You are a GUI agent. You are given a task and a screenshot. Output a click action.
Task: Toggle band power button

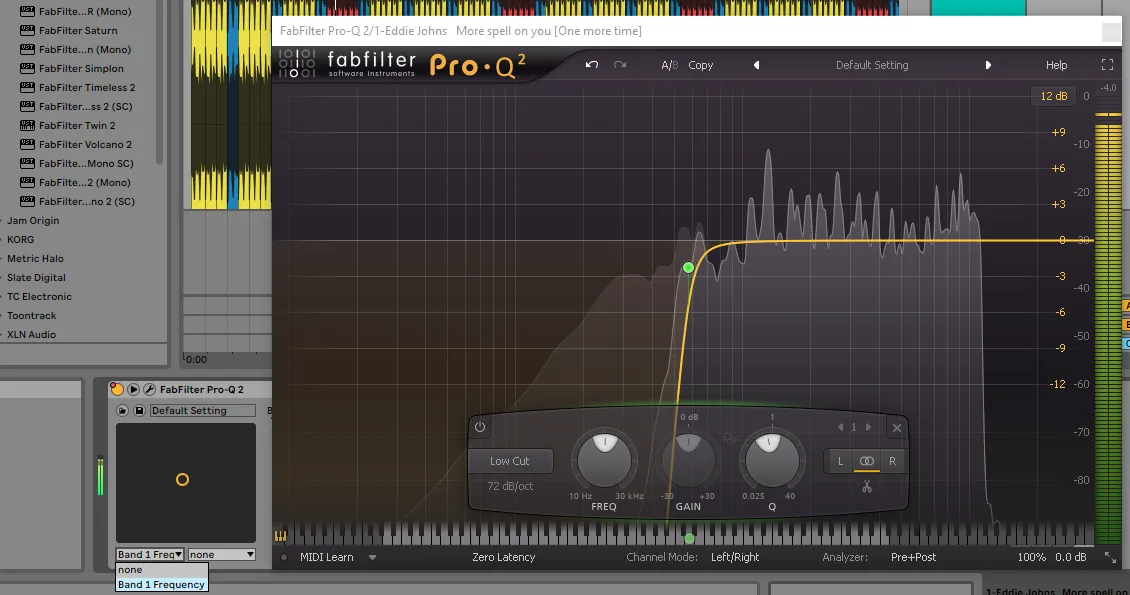tap(480, 427)
